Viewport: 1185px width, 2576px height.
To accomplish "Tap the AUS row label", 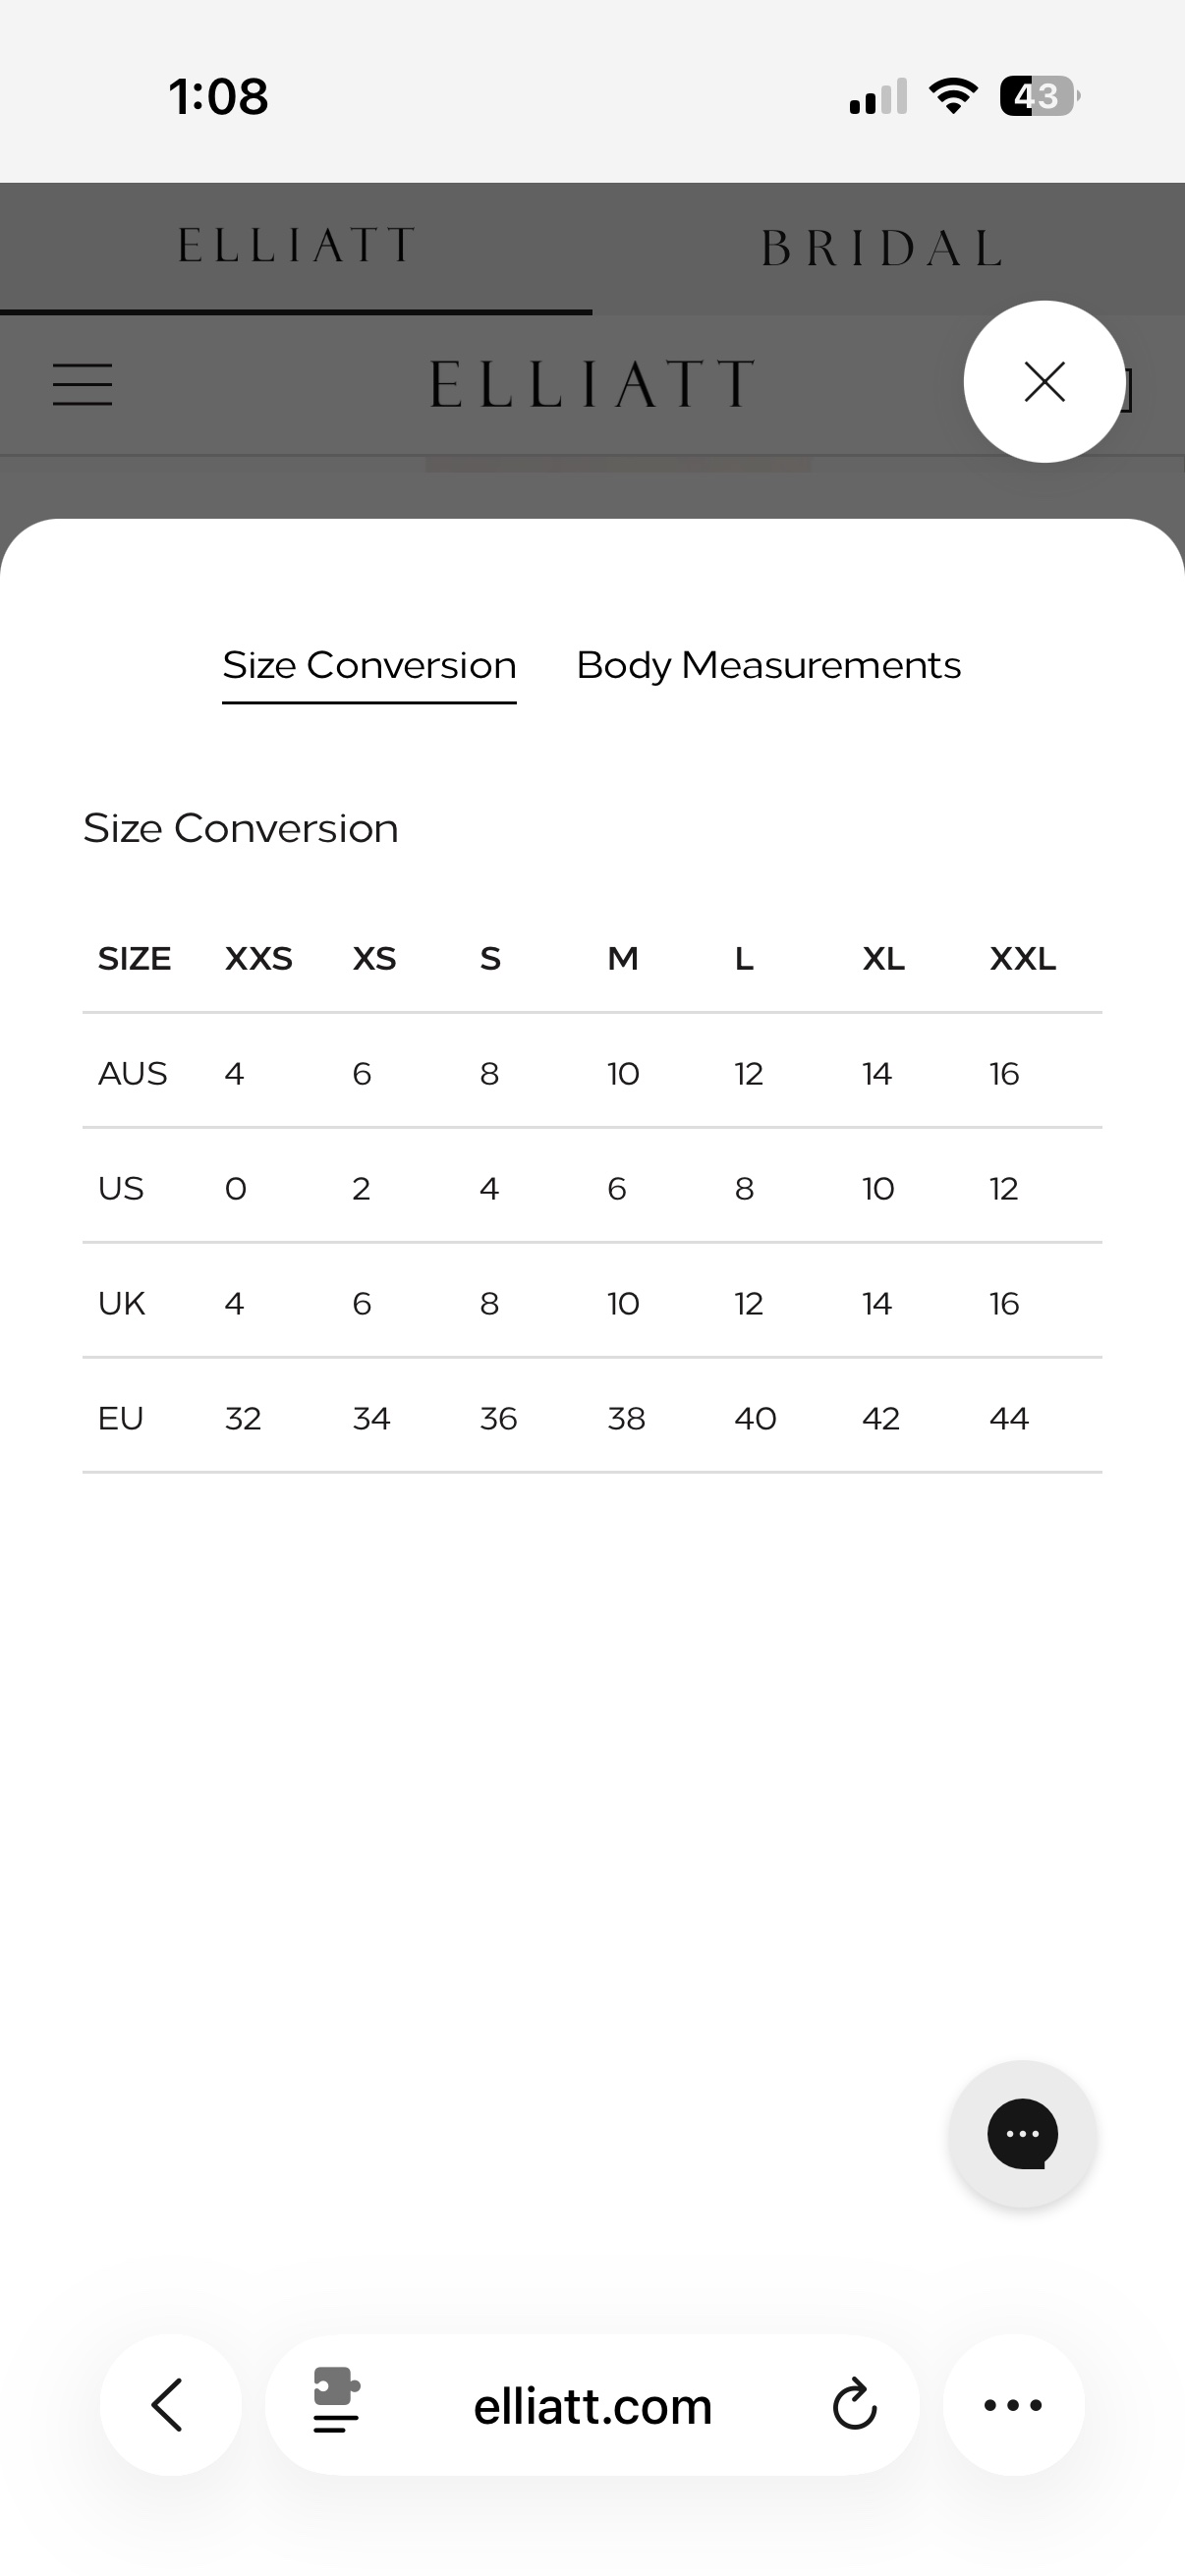I will click(x=132, y=1074).
